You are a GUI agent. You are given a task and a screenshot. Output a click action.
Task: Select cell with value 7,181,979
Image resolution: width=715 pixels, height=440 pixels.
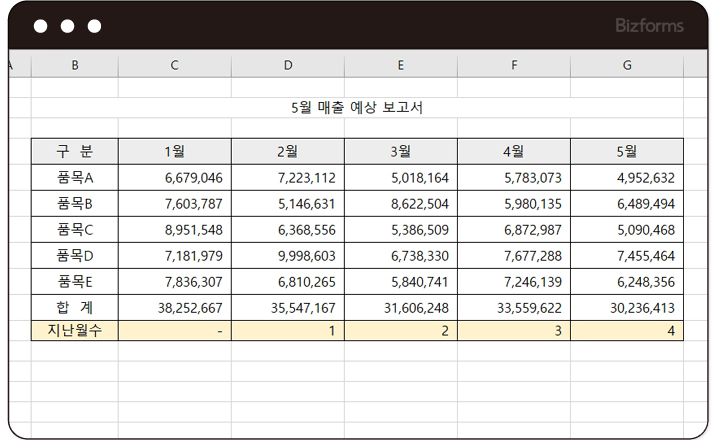175,255
